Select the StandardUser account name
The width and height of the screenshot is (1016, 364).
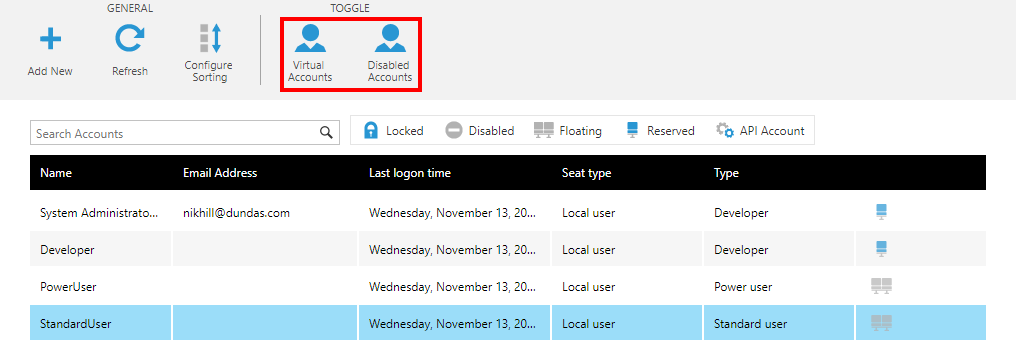(x=76, y=323)
